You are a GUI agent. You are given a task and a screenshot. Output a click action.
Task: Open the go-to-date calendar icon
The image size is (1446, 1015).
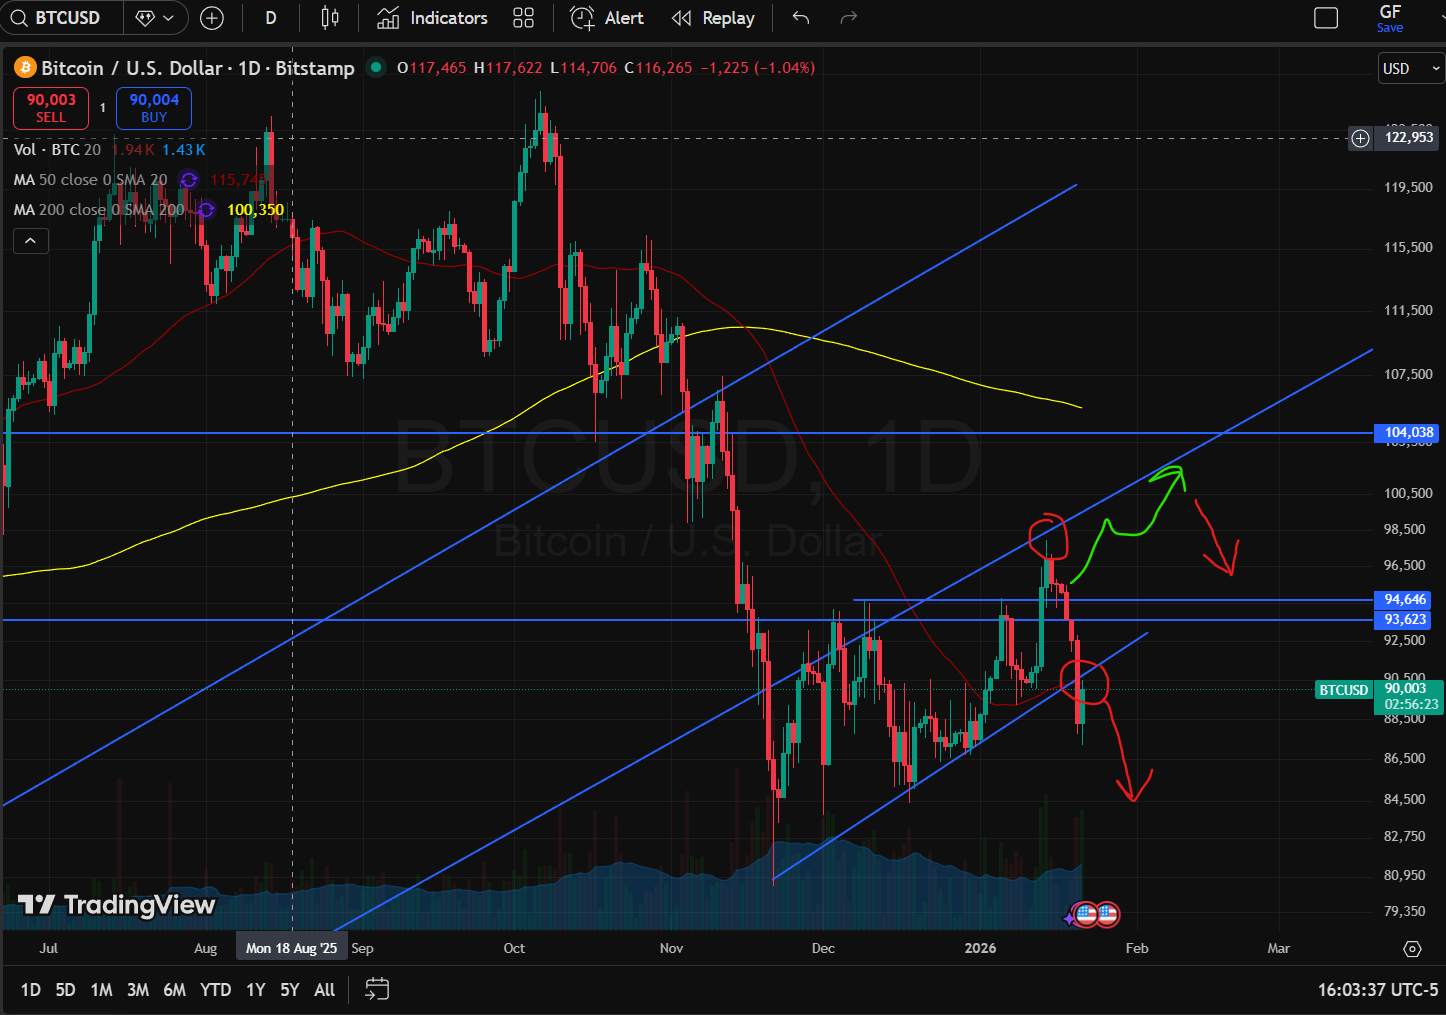pos(377,990)
